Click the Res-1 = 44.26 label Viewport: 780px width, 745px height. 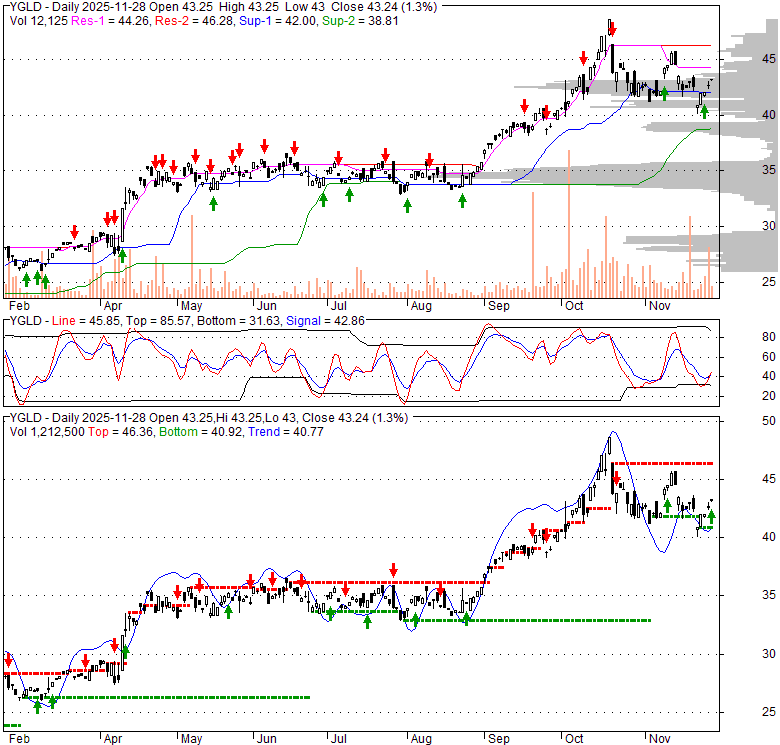coord(110,21)
